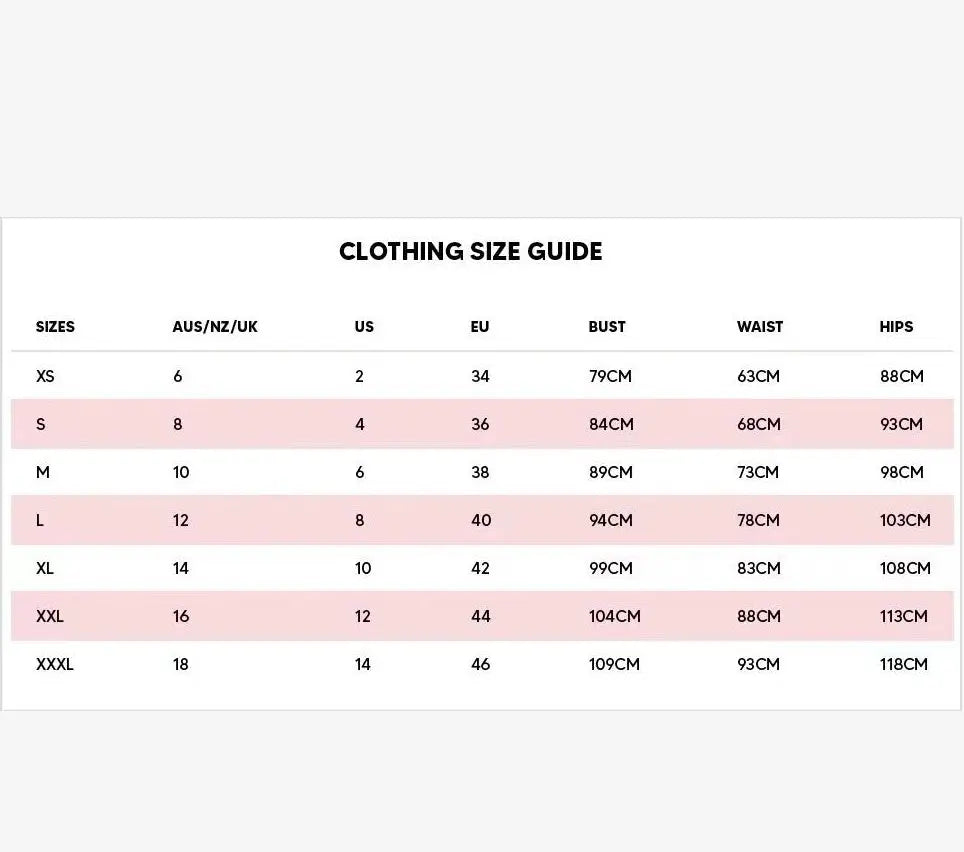Select the 118CM hips measurement

click(904, 665)
